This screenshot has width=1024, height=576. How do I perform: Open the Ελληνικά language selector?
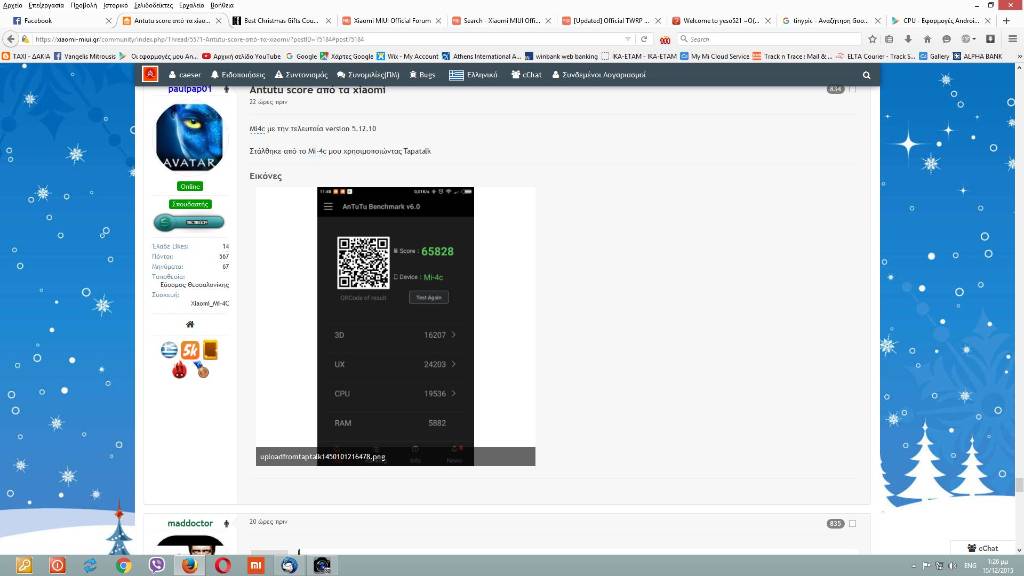click(473, 75)
